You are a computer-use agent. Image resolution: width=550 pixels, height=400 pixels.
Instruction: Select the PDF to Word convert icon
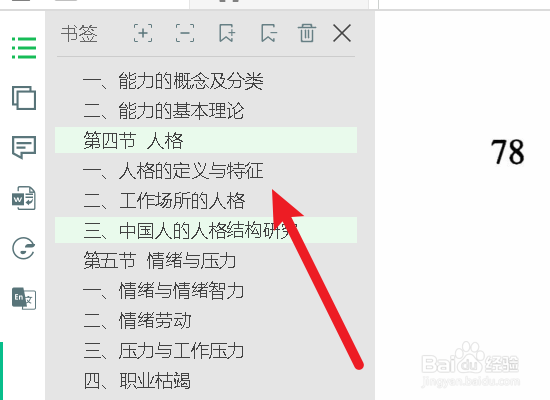(x=24, y=198)
